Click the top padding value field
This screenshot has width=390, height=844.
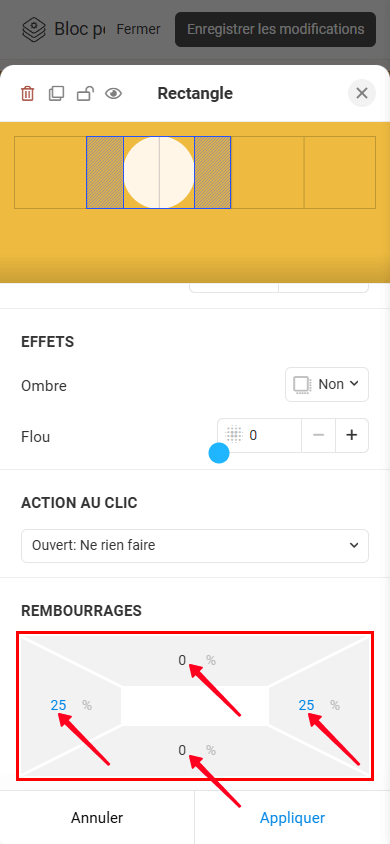click(x=182, y=660)
